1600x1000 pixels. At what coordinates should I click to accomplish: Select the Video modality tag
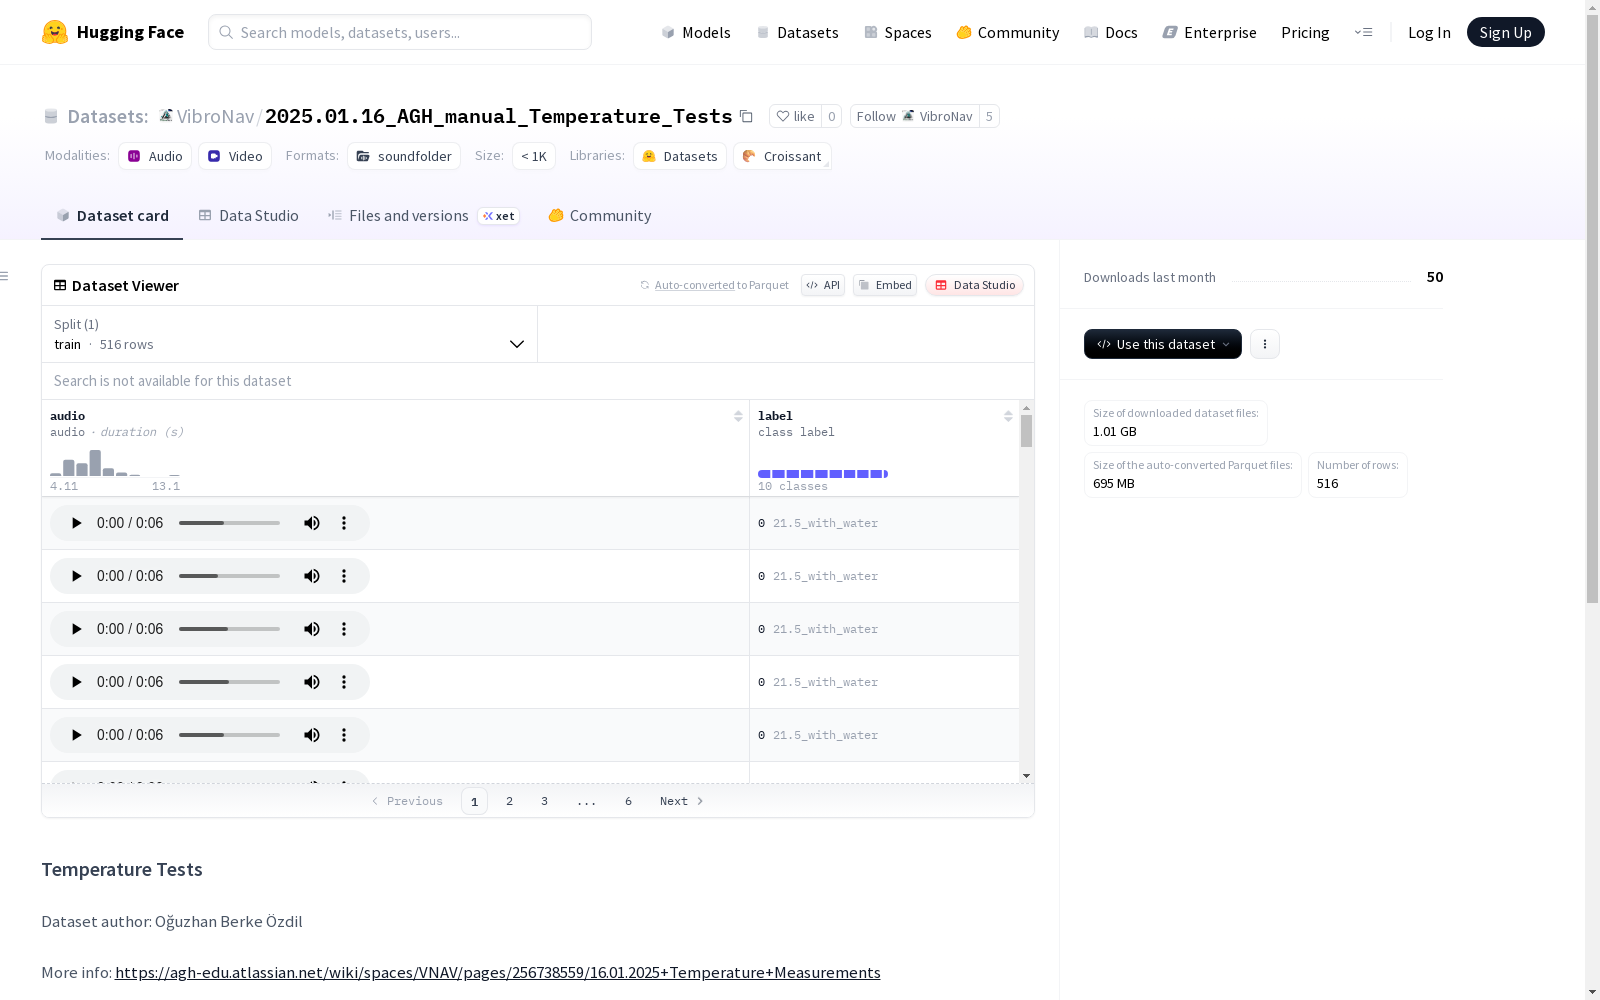(235, 156)
